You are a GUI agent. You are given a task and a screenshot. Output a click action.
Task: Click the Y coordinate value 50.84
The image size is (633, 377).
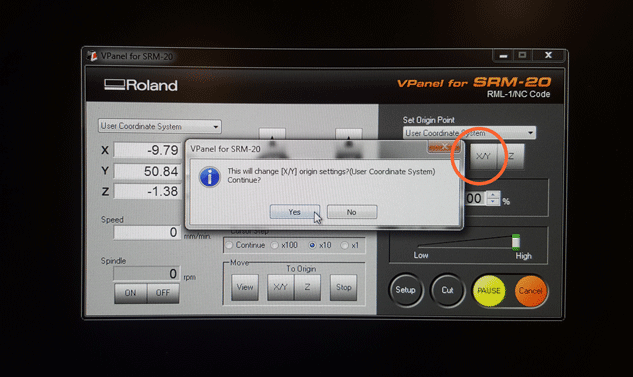pyautogui.click(x=147, y=171)
